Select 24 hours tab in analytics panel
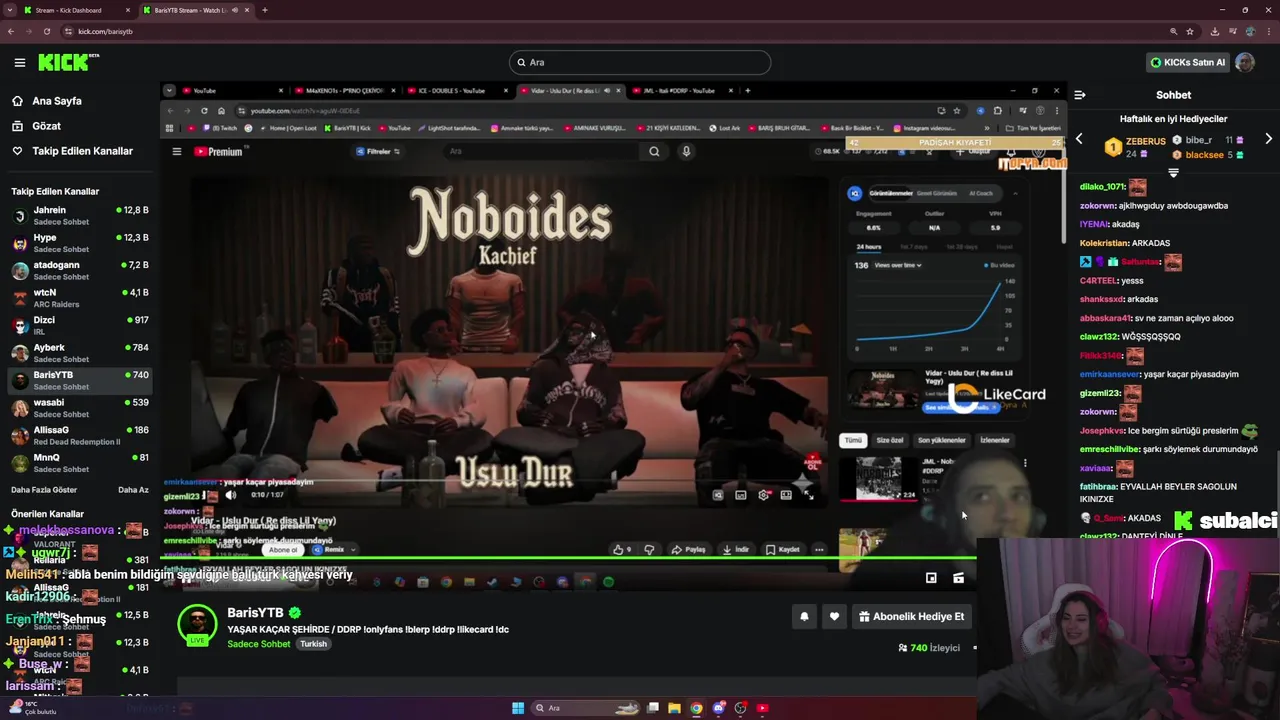The height and width of the screenshot is (720, 1280). click(869, 247)
